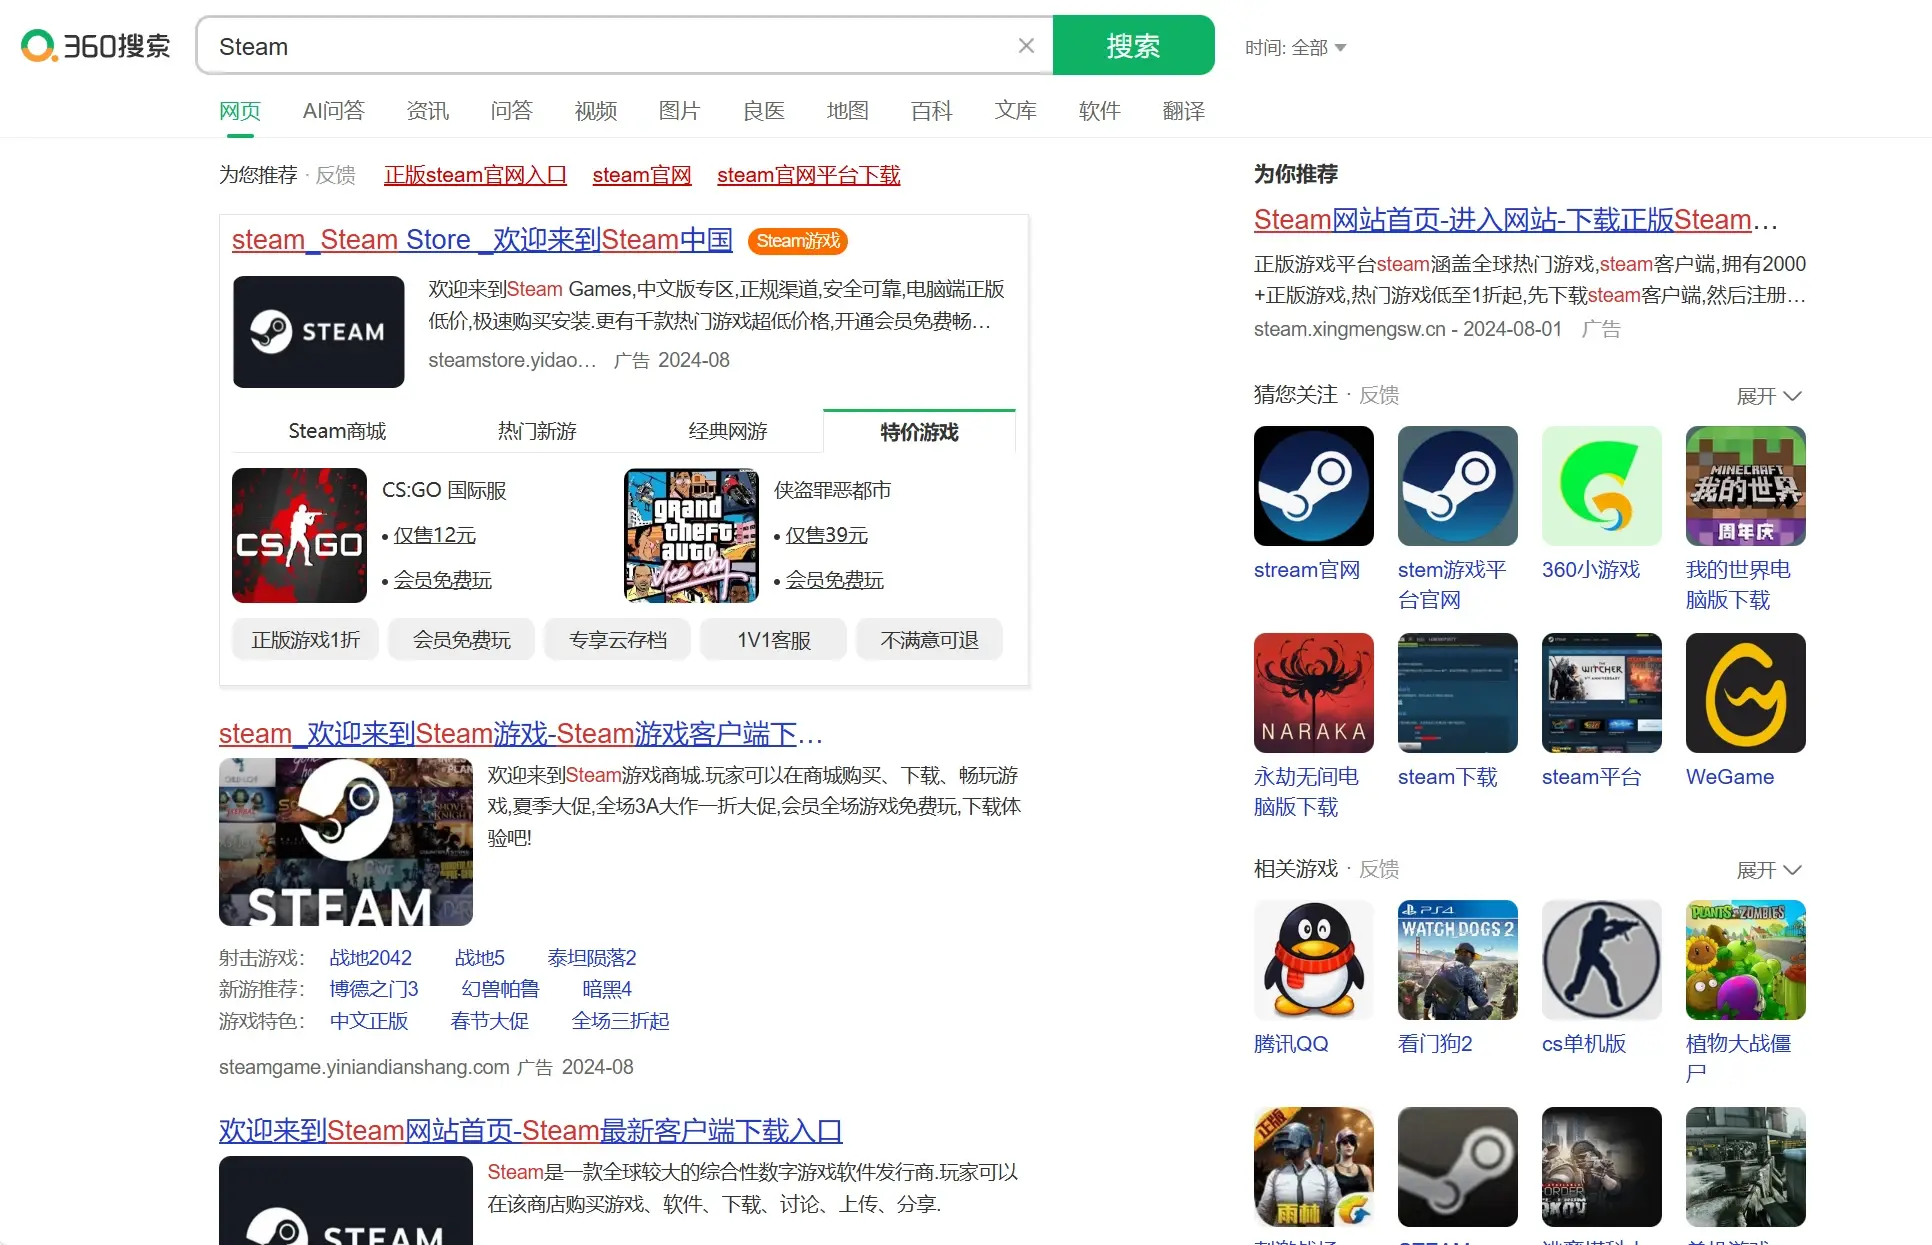Click the 我的世界 Minecraft icon
Image resolution: width=1932 pixels, height=1245 pixels.
1746,486
